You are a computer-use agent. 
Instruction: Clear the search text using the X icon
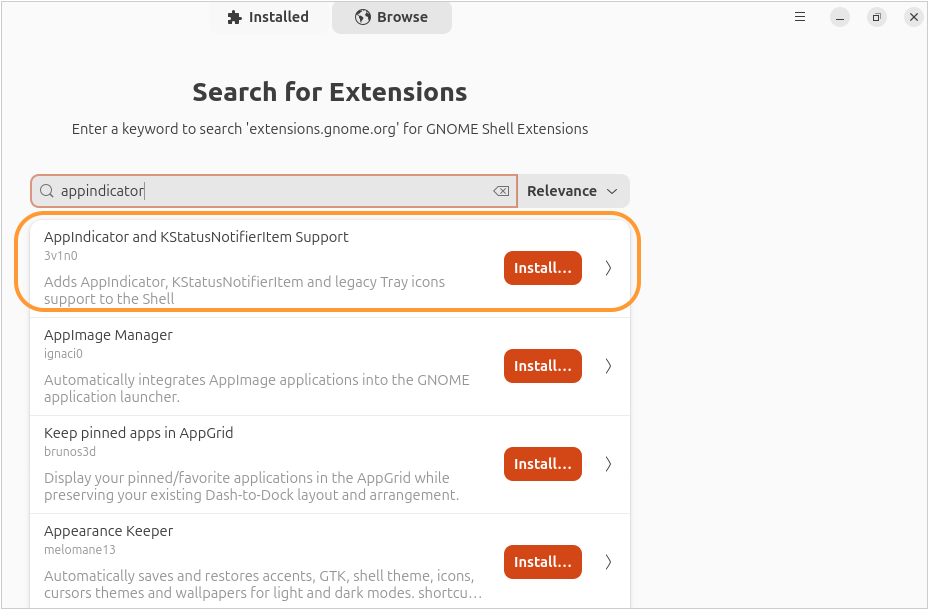point(500,190)
